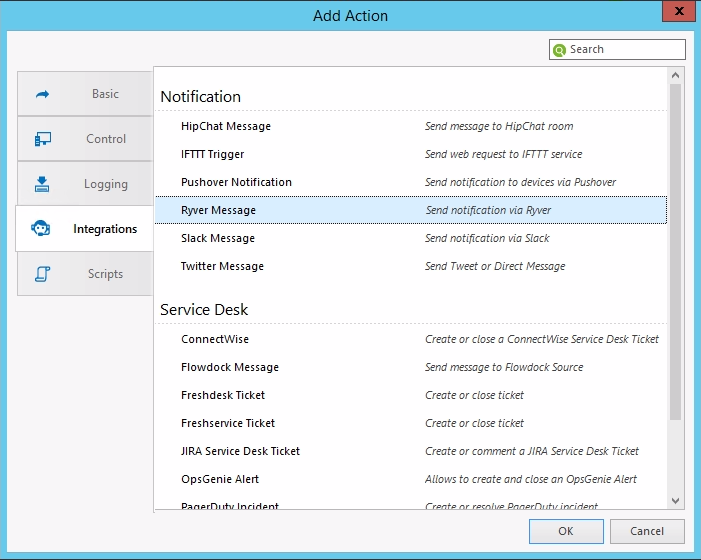701x560 pixels.
Task: Click the green search magnifier icon
Action: pos(559,50)
